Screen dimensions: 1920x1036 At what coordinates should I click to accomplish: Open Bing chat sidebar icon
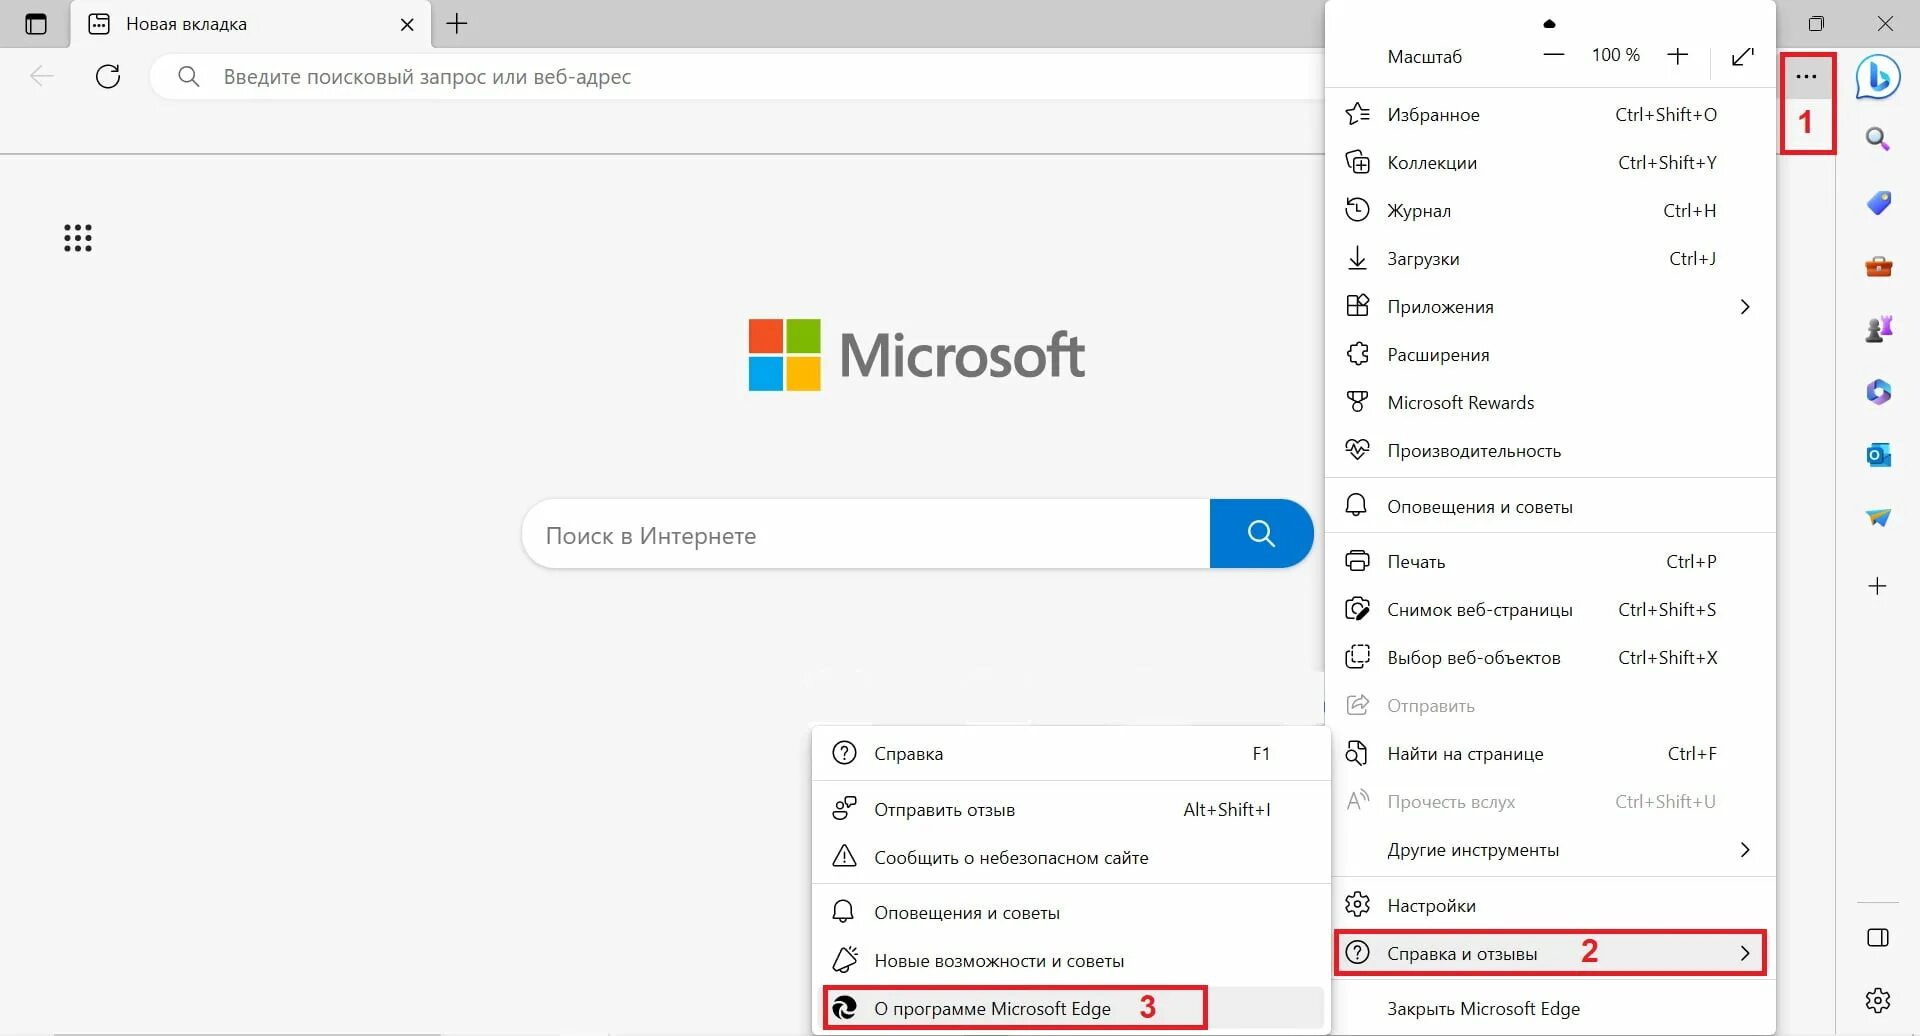point(1878,77)
